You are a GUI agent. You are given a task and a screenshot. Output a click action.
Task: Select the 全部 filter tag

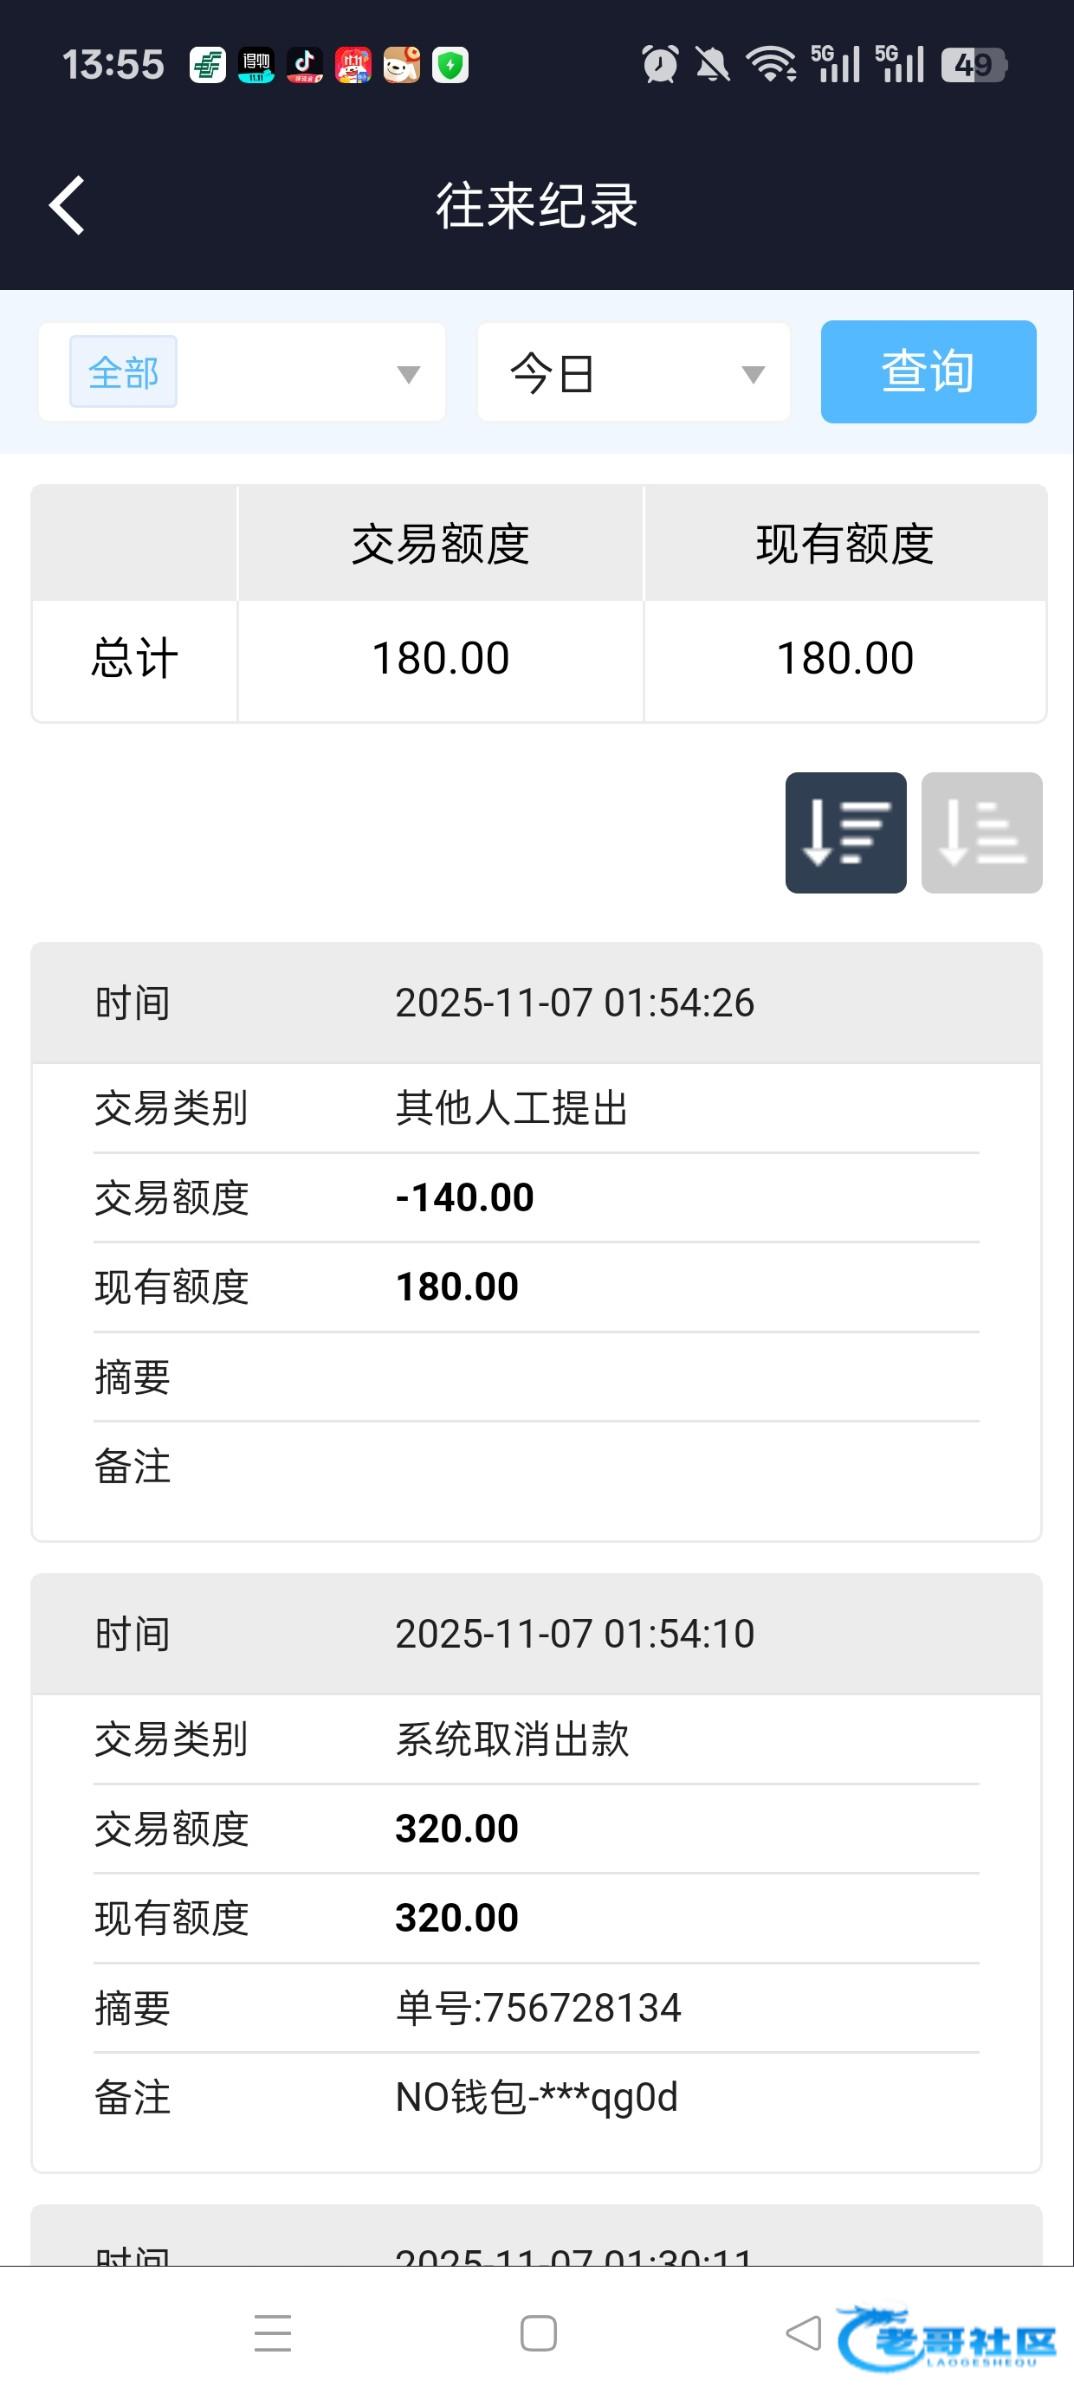[x=123, y=372]
